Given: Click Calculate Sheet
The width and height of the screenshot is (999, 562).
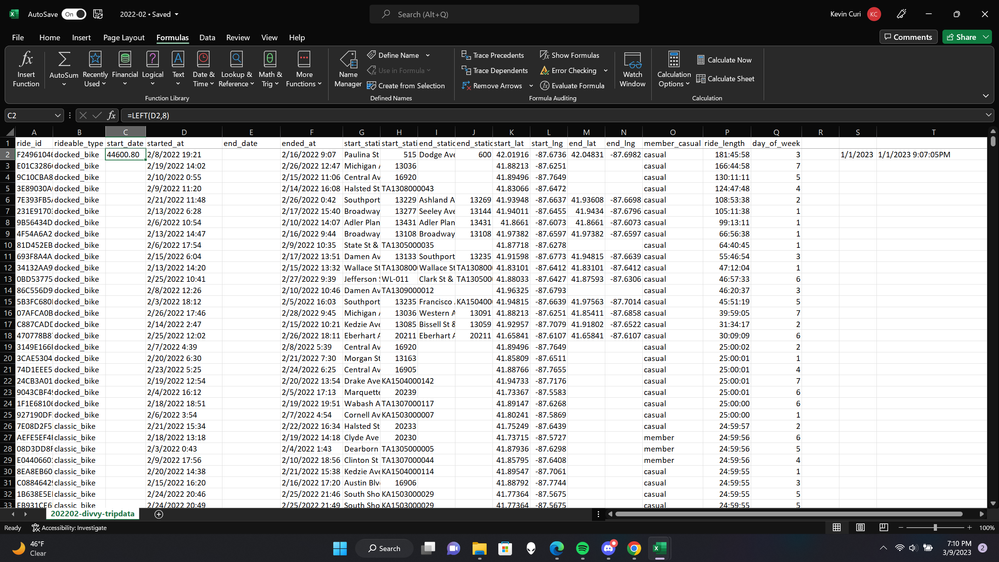Looking at the screenshot, I should click(725, 79).
